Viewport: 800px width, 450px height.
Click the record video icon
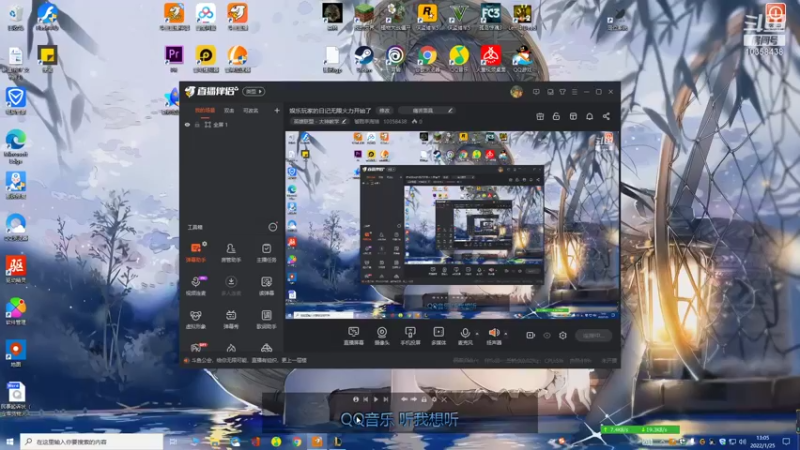(x=531, y=335)
